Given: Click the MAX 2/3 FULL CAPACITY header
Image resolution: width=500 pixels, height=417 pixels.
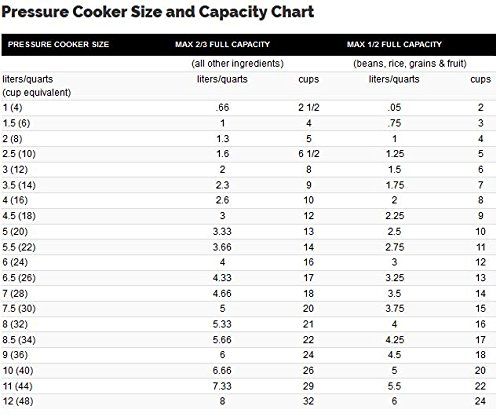Looking at the screenshot, I should coord(222,44).
